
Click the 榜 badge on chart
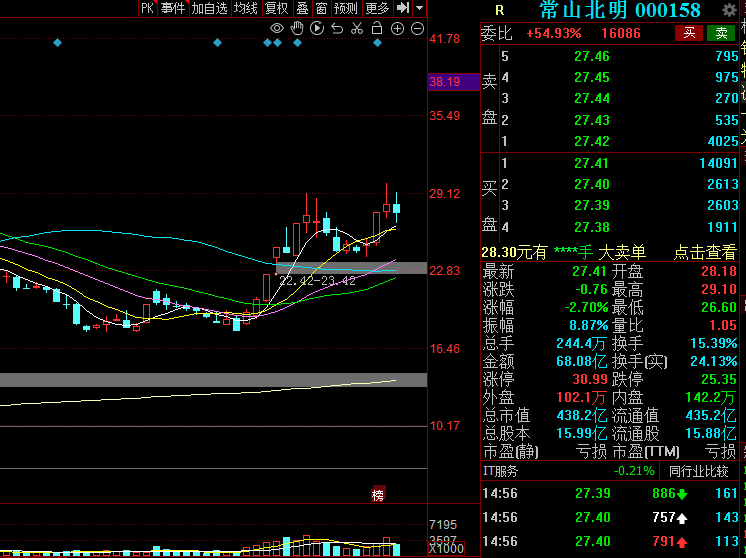click(378, 496)
